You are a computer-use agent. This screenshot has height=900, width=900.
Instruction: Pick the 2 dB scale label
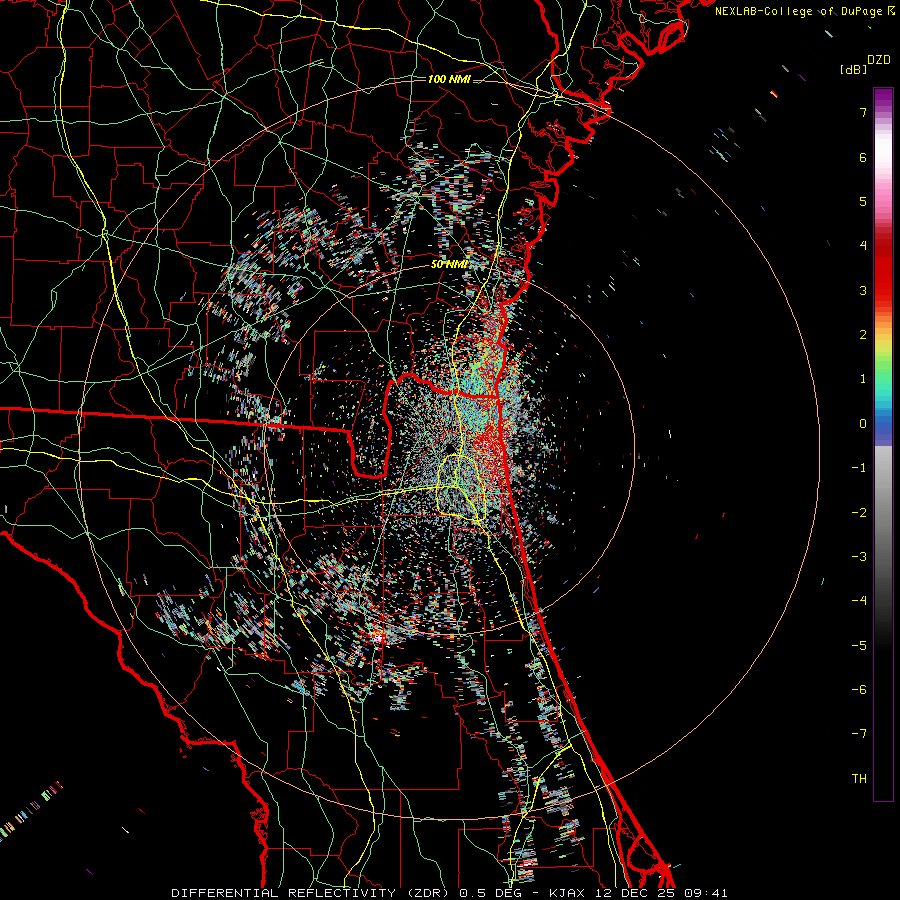coord(863,335)
